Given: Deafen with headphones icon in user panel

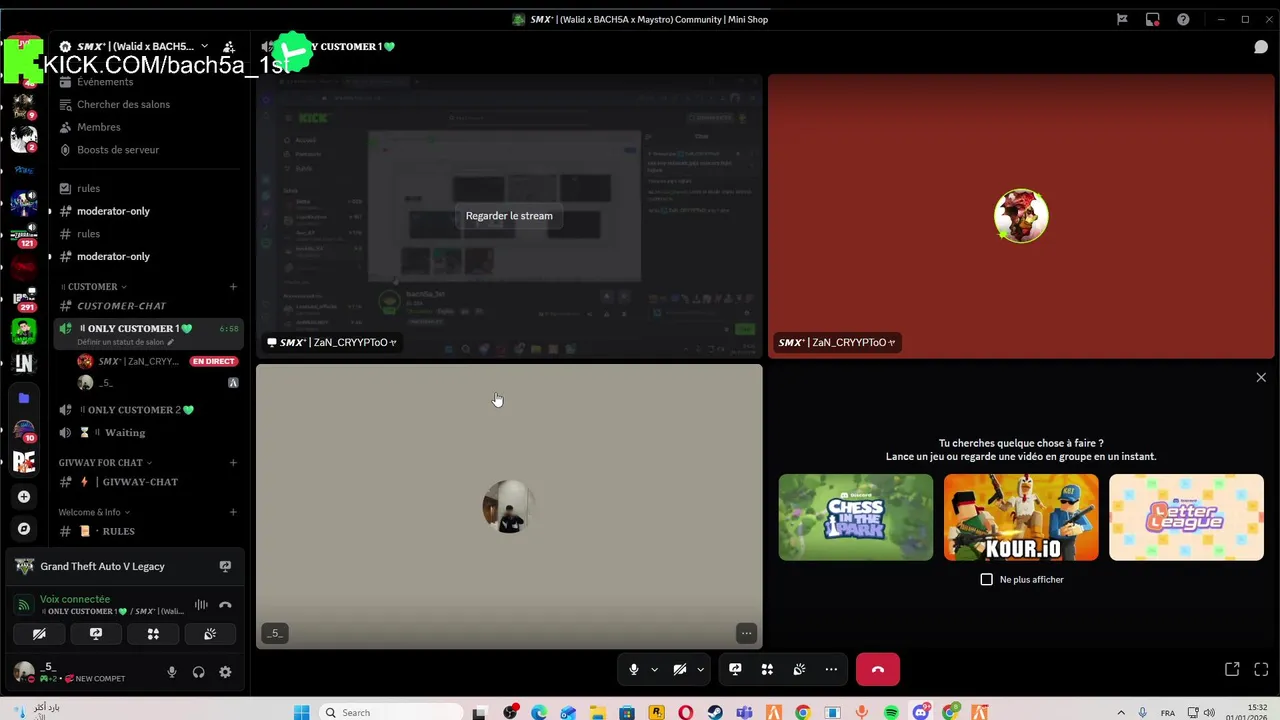Looking at the screenshot, I should coord(198,672).
